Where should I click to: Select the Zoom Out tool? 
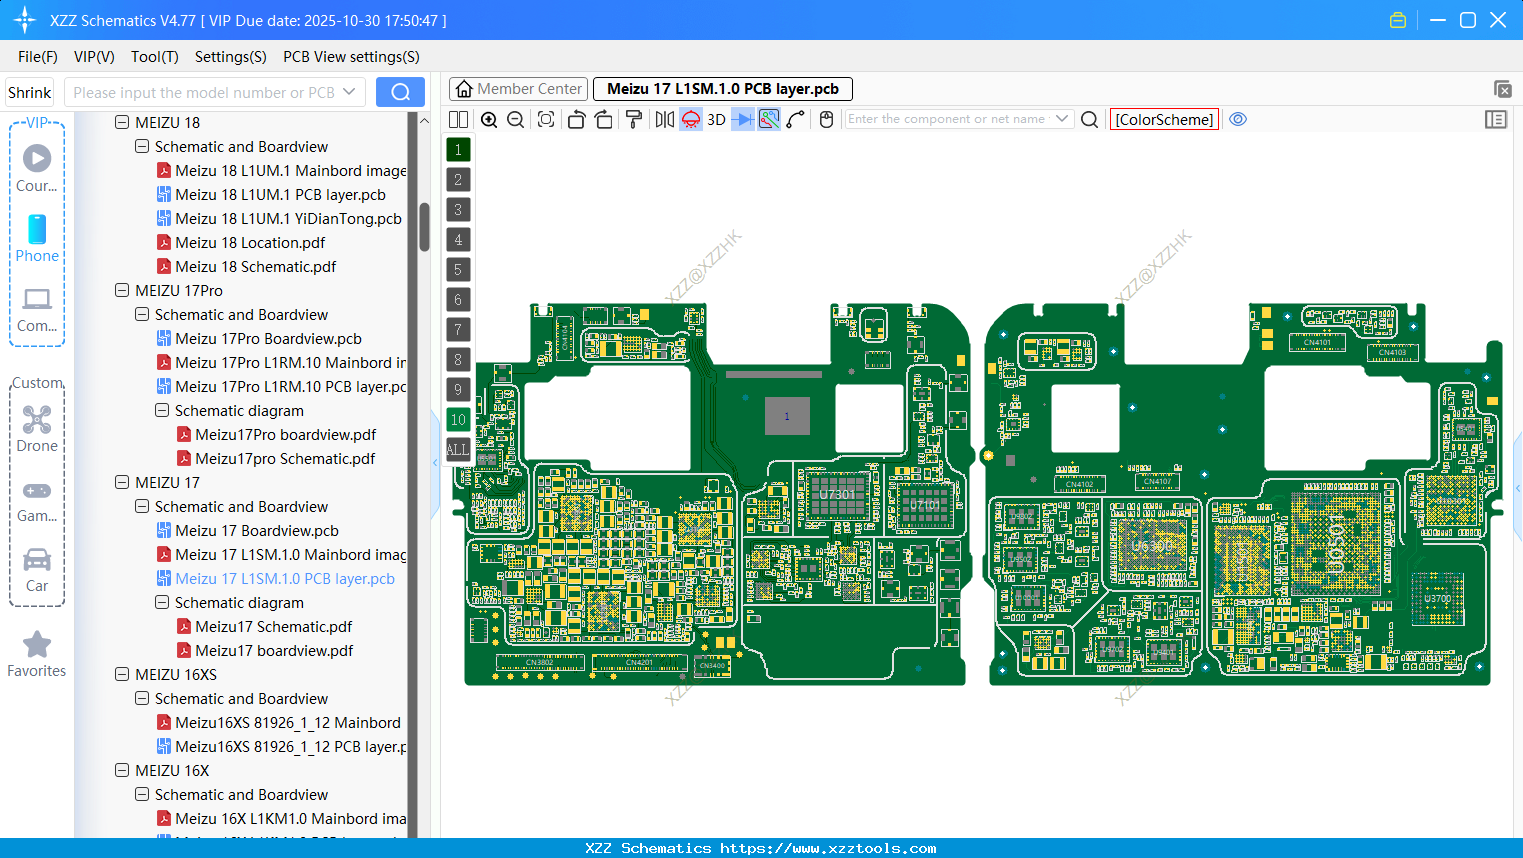coord(514,119)
